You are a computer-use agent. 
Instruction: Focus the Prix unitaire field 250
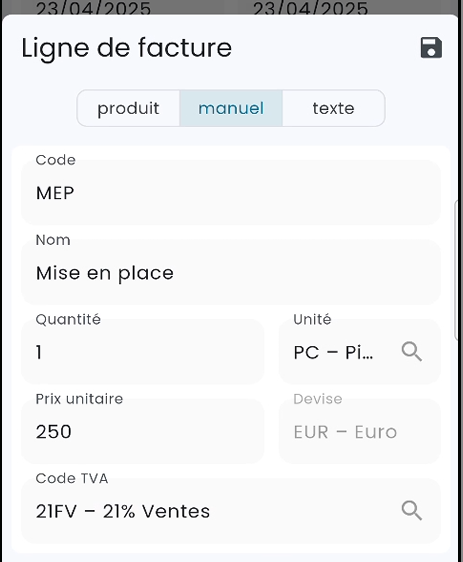click(x=143, y=431)
